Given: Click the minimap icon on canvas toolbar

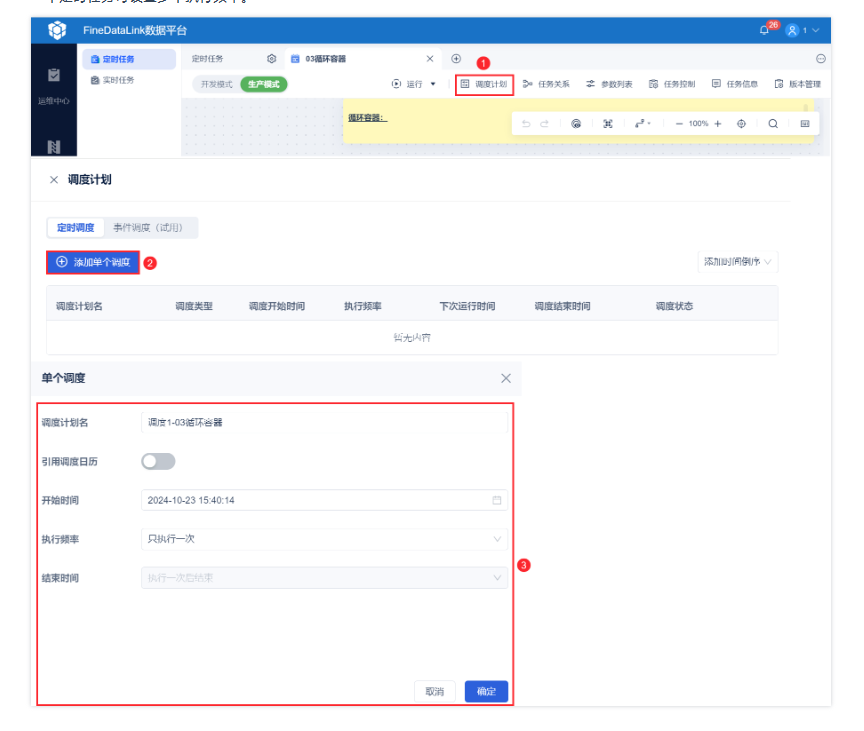Looking at the screenshot, I should point(805,124).
